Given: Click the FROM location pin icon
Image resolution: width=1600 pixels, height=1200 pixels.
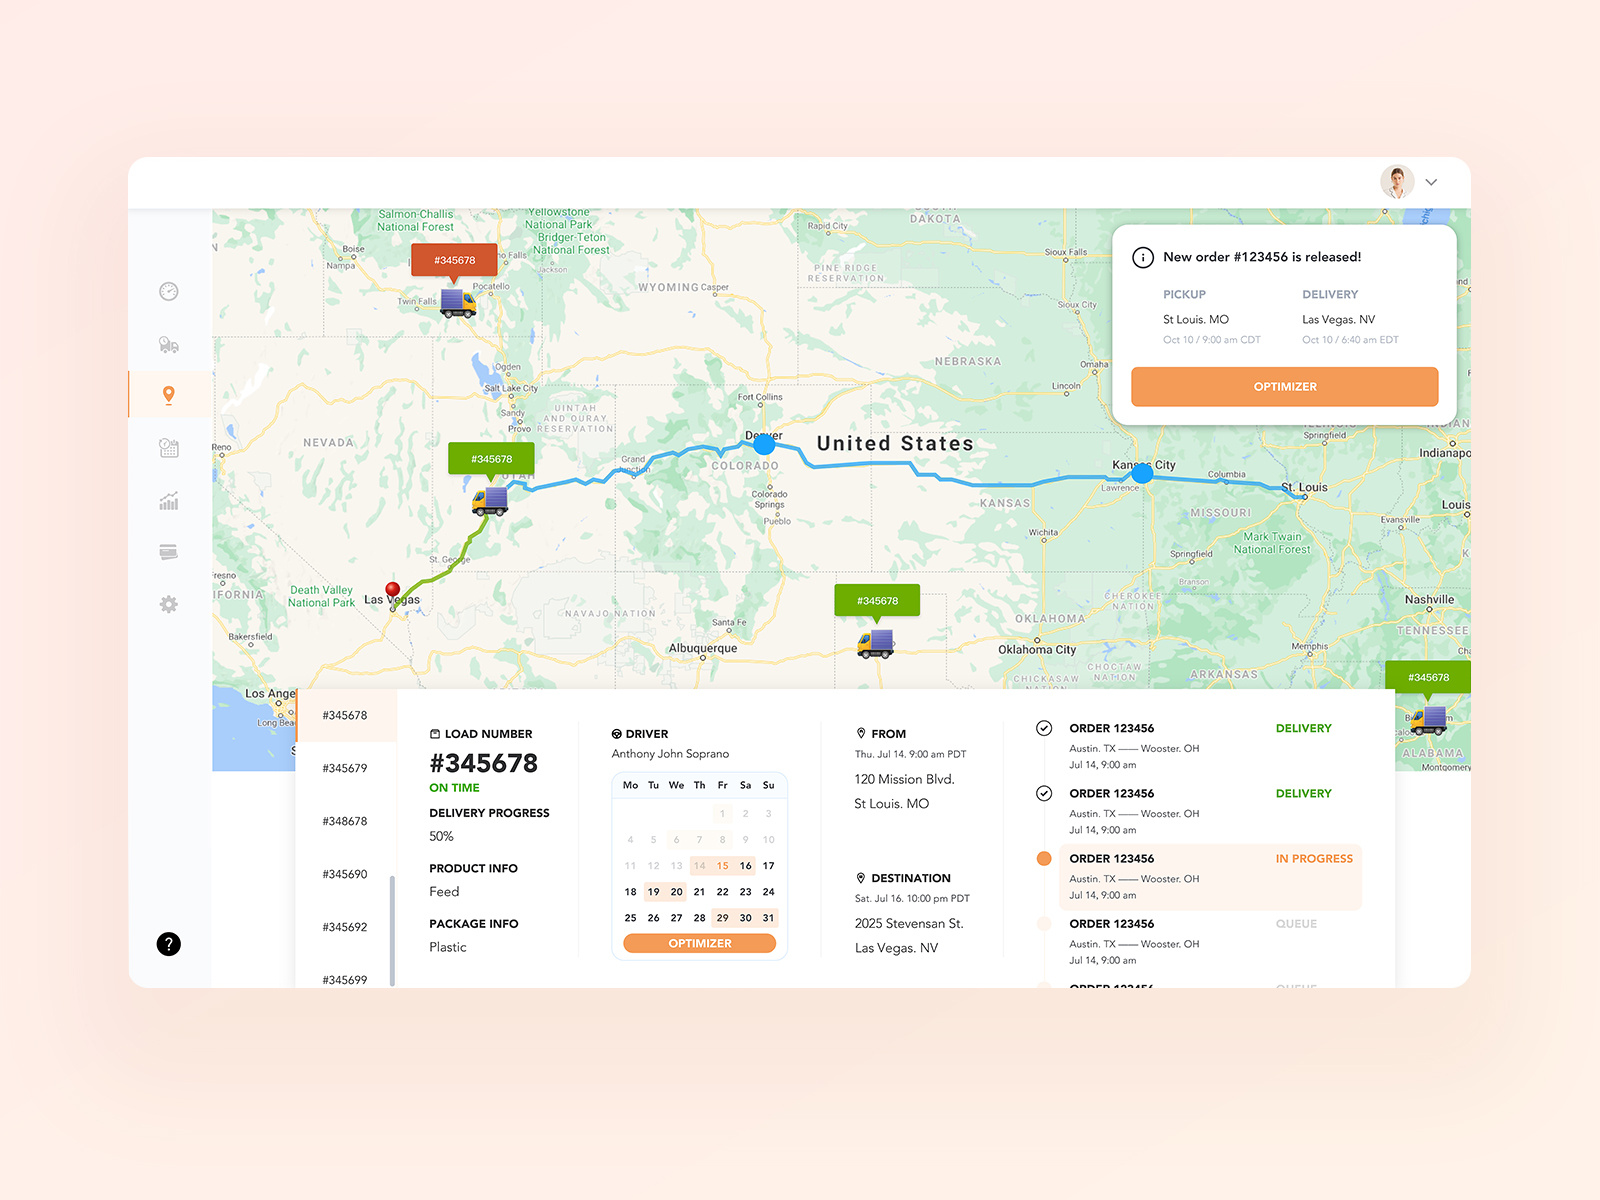Looking at the screenshot, I should (x=861, y=733).
